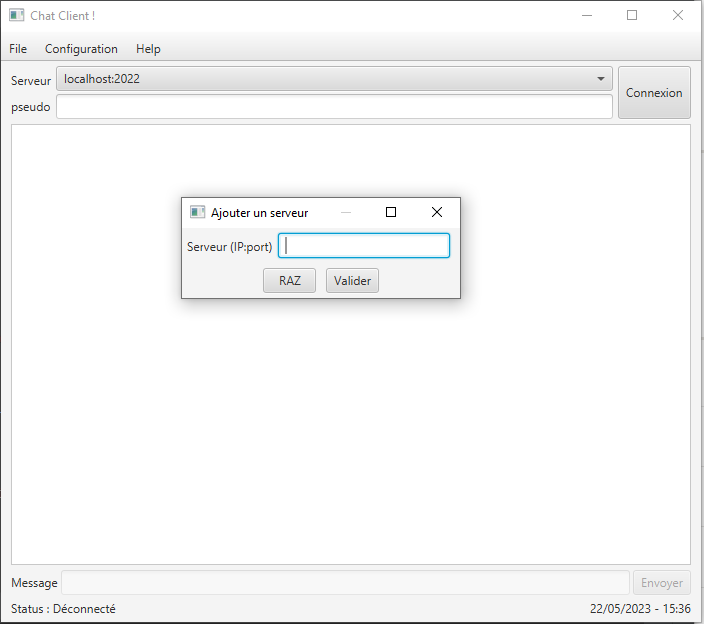Viewport: 704px width, 624px height.
Task: Click the Ajouter un serveur window icon
Action: 197,212
